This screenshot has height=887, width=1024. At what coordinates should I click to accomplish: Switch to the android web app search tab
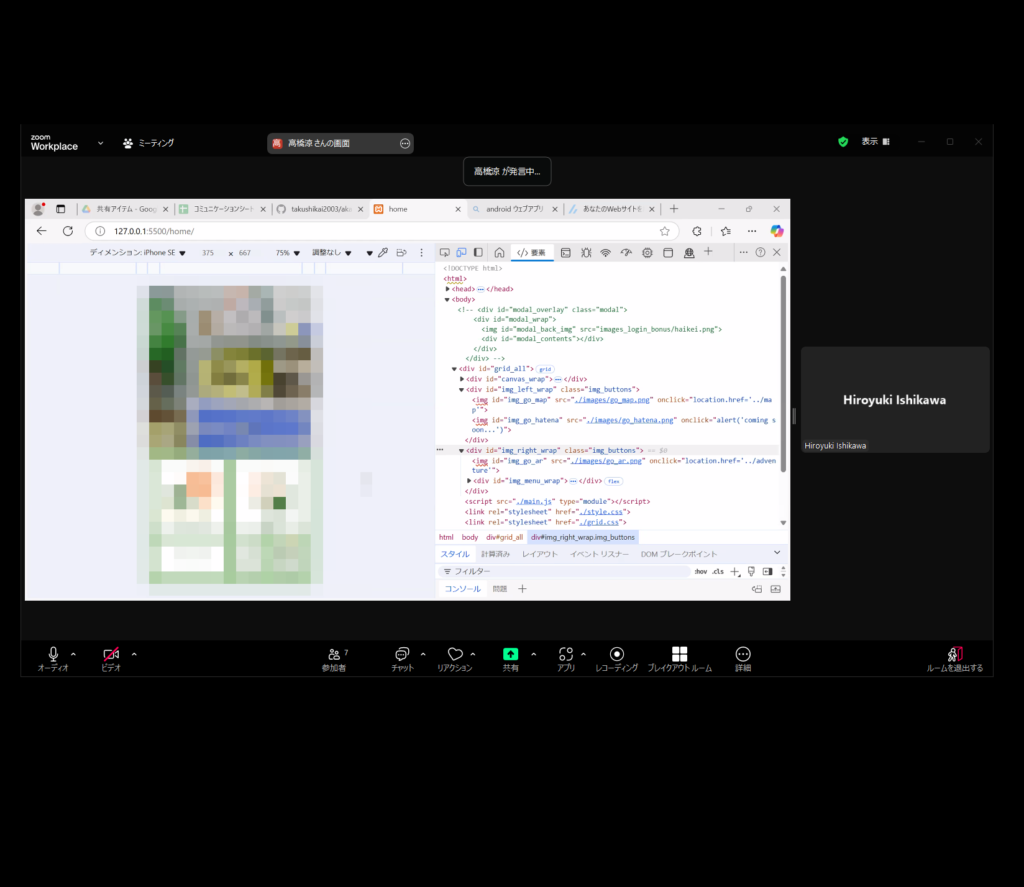514,209
